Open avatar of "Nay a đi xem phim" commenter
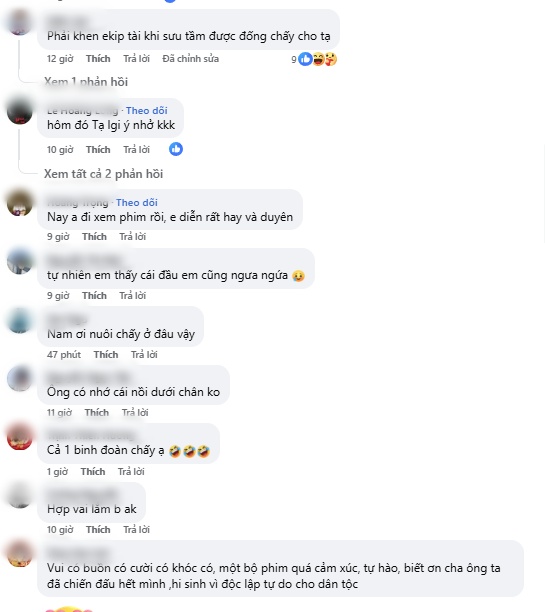This screenshot has height=612, width=545. click(20, 203)
